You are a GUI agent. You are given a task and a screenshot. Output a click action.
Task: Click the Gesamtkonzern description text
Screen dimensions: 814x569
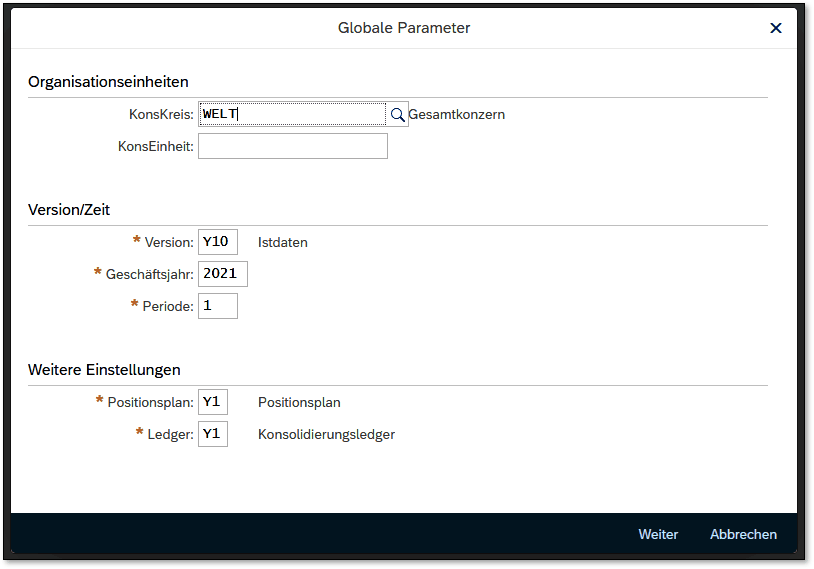coord(457,114)
